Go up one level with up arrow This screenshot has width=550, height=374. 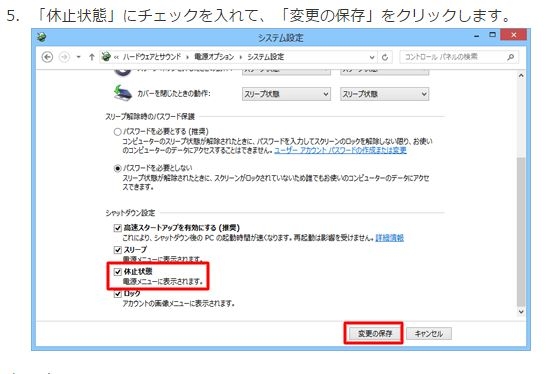92,57
